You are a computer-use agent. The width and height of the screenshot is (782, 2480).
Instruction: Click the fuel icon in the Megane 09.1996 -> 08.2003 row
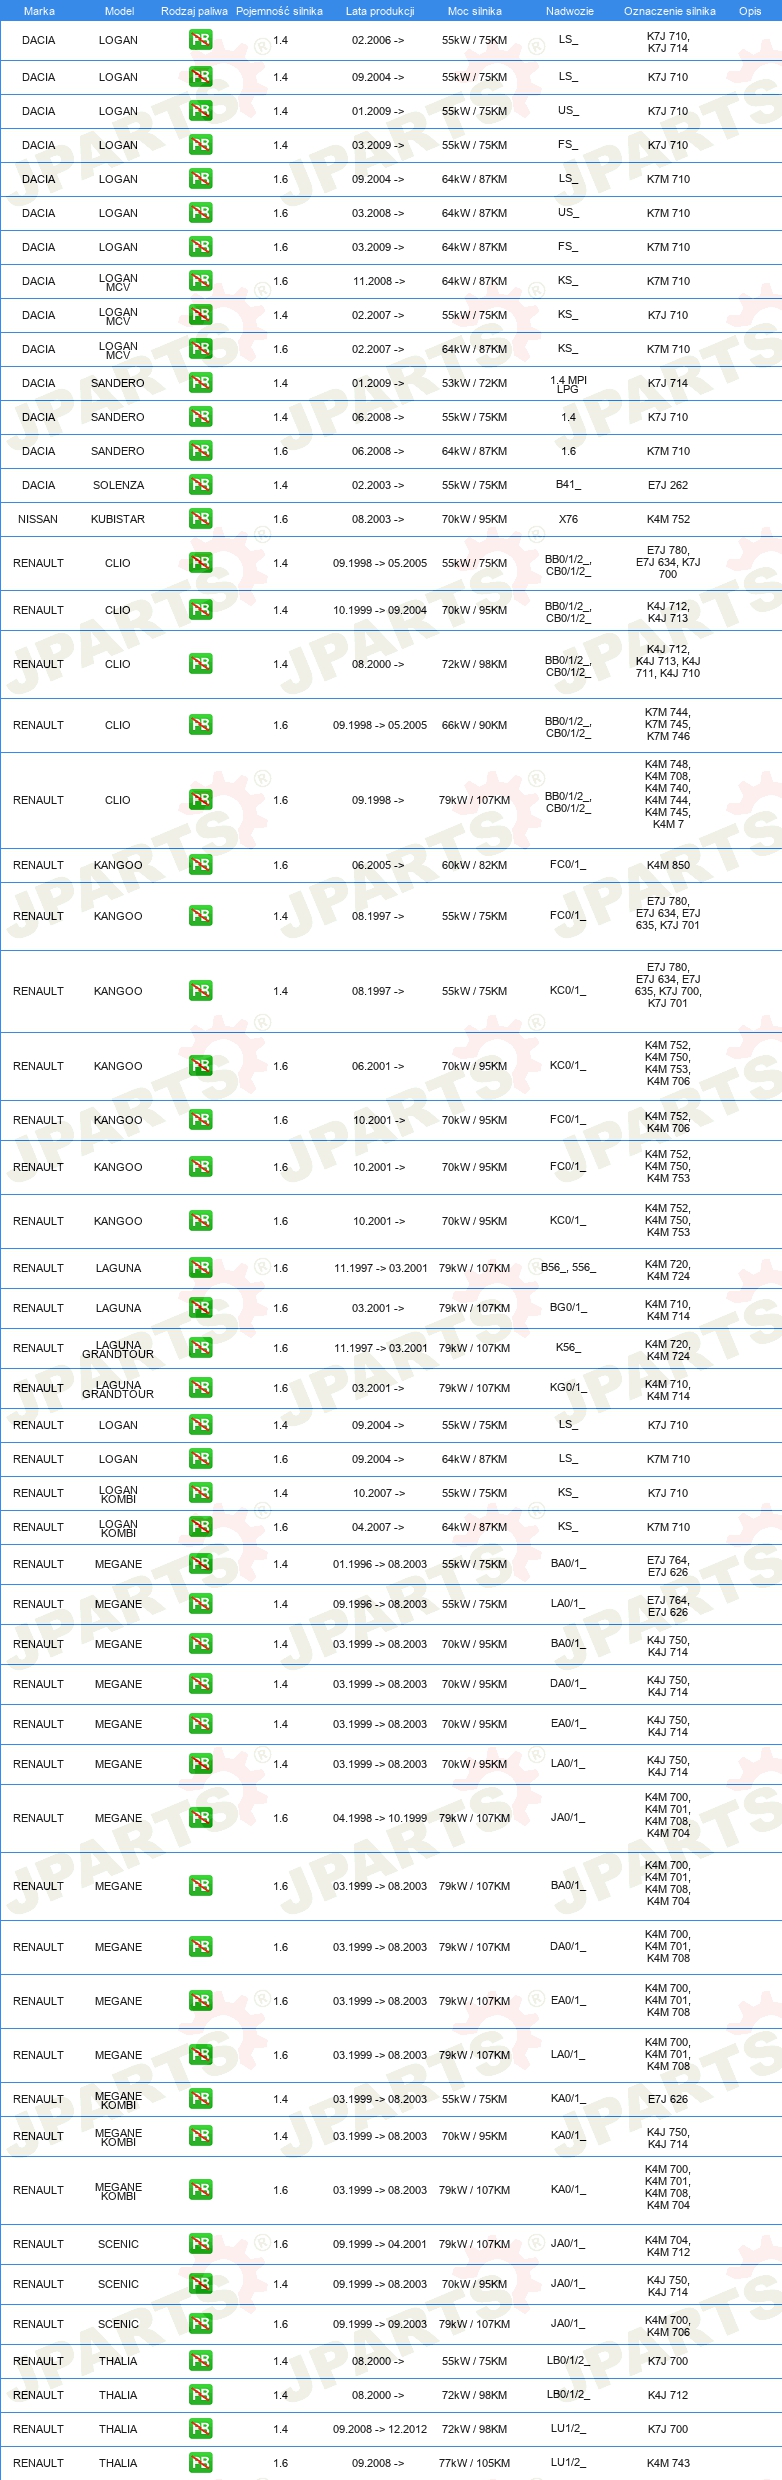click(200, 1603)
